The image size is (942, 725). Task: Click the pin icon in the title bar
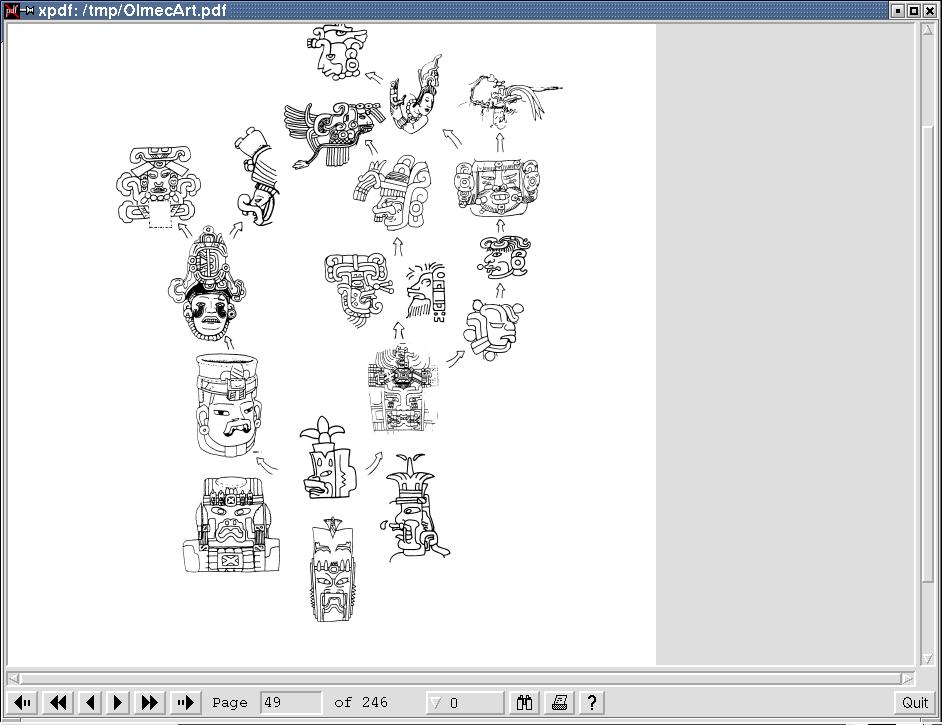(27, 10)
